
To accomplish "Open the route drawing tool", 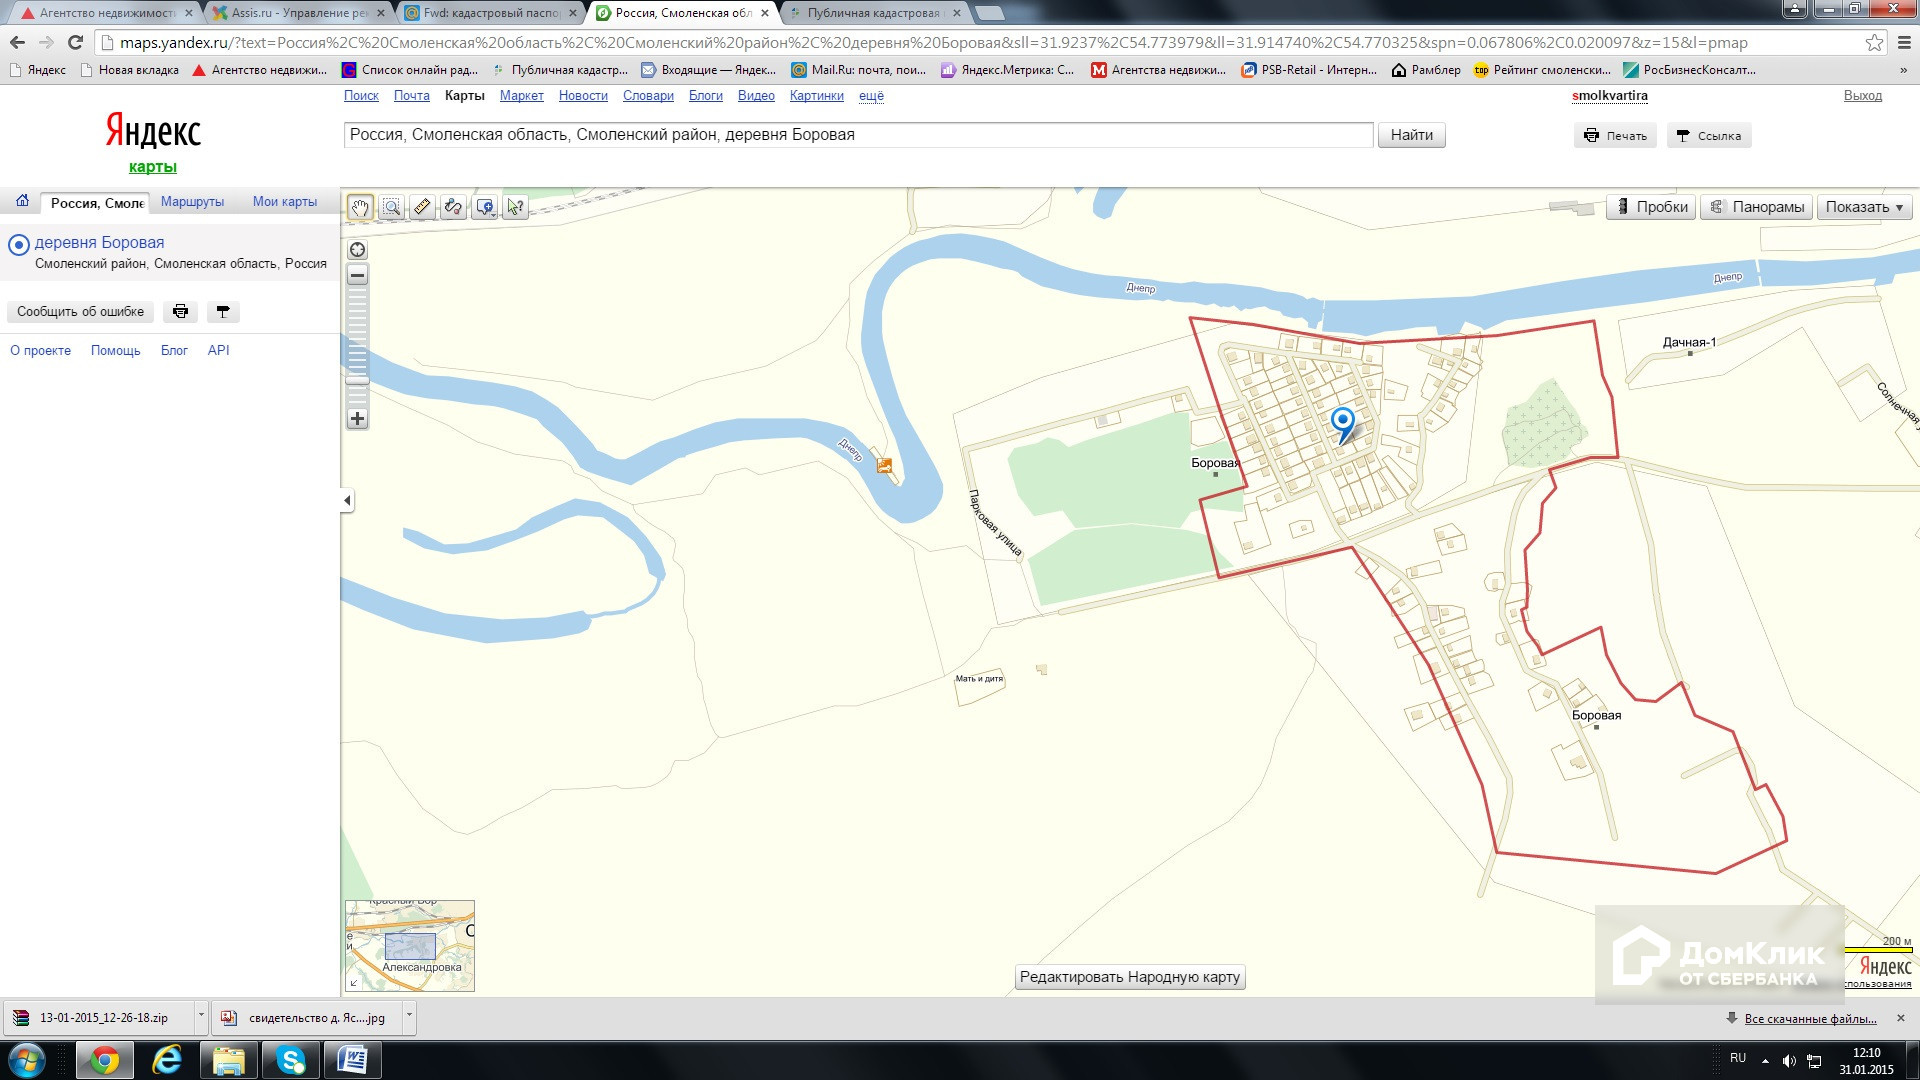I will pyautogui.click(x=453, y=207).
